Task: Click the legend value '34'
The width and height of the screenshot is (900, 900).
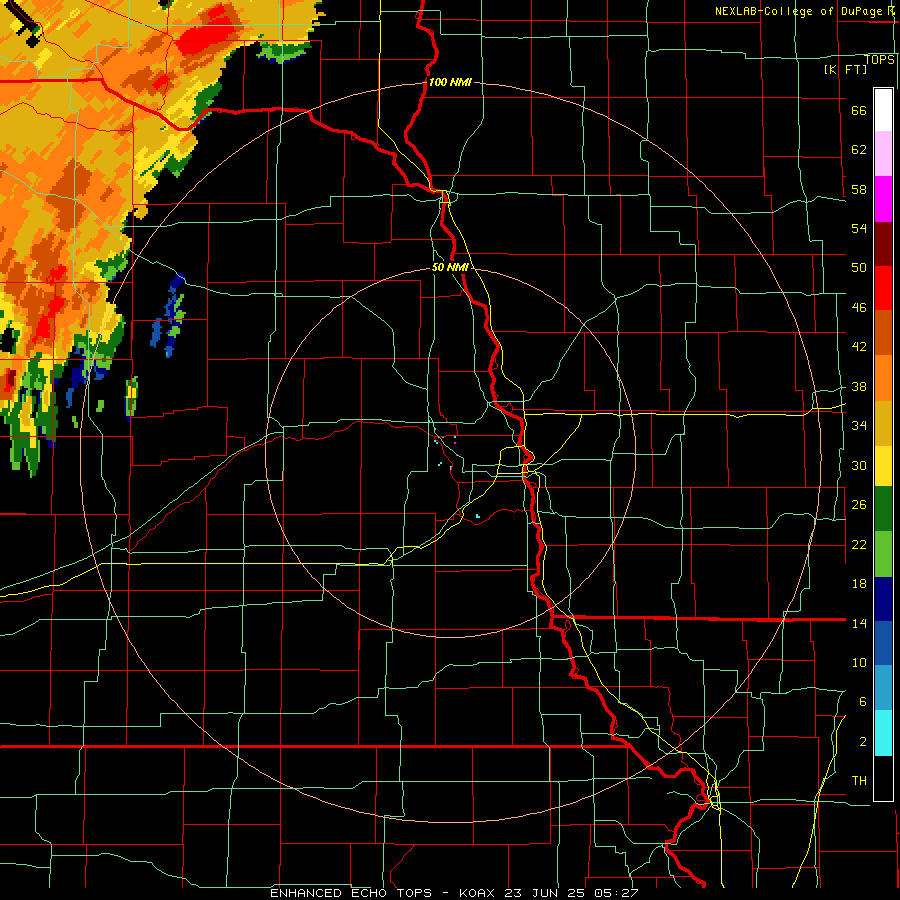Action: 859,425
